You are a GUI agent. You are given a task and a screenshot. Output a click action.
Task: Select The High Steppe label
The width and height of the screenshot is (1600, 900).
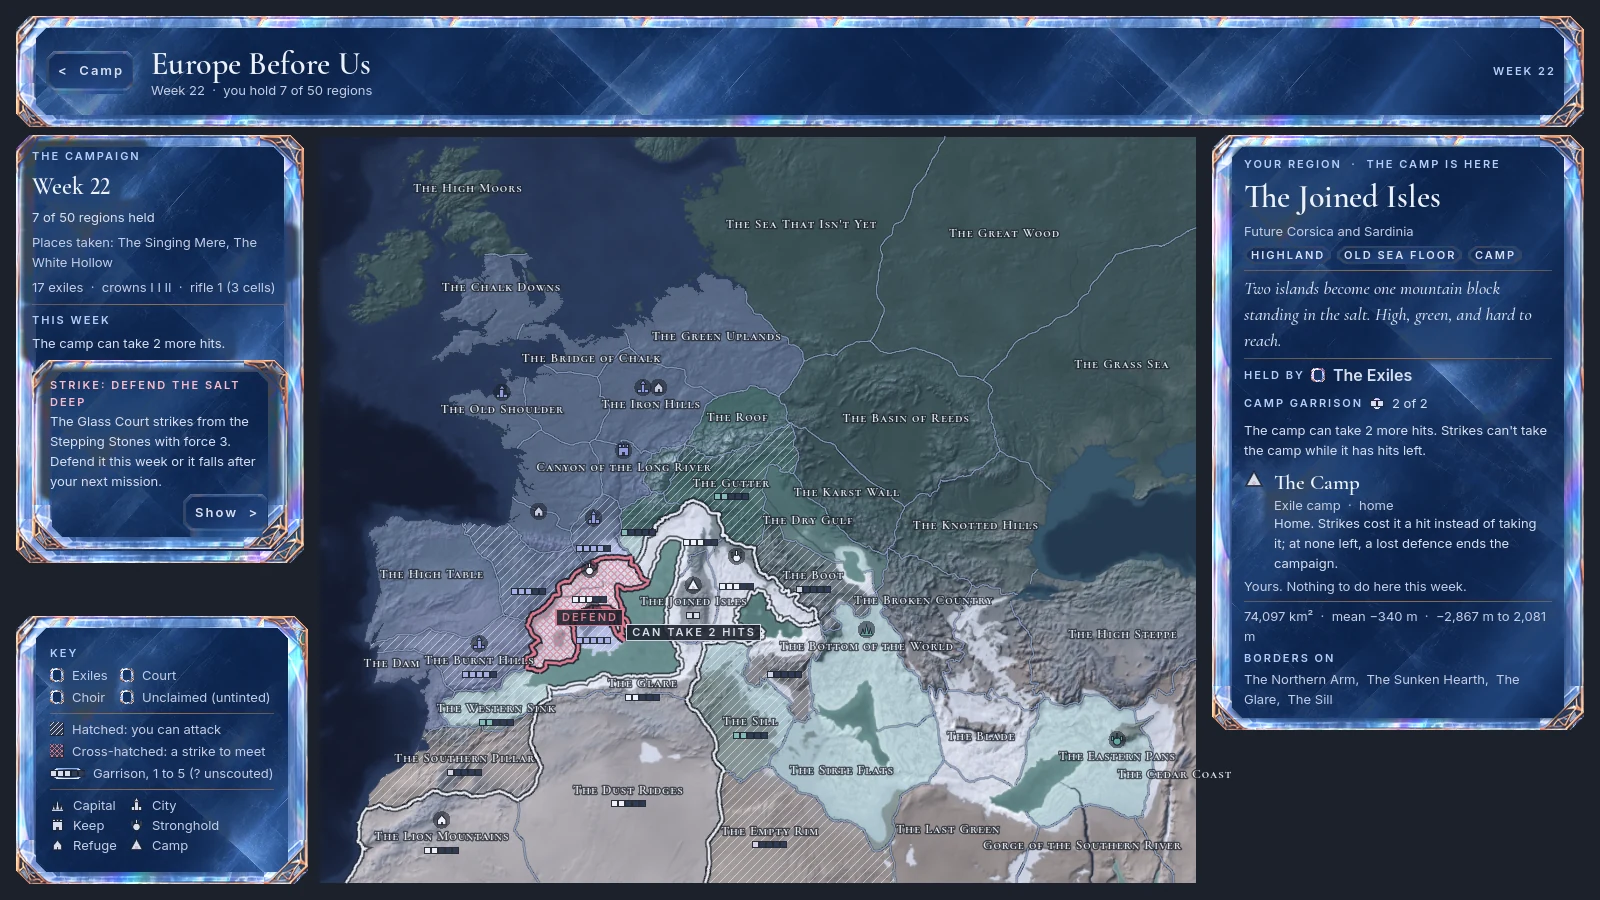pyautogui.click(x=1122, y=634)
